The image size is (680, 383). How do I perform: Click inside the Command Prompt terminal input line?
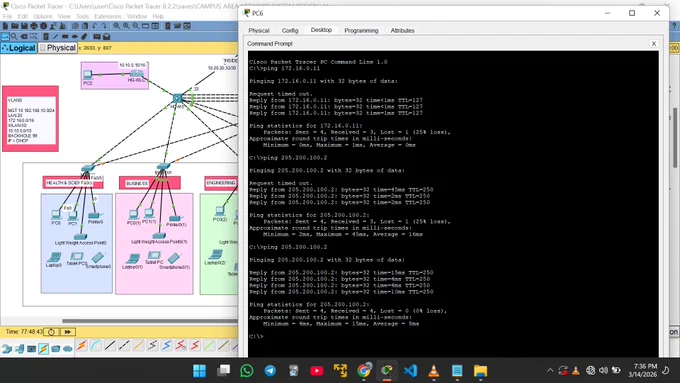(x=453, y=336)
